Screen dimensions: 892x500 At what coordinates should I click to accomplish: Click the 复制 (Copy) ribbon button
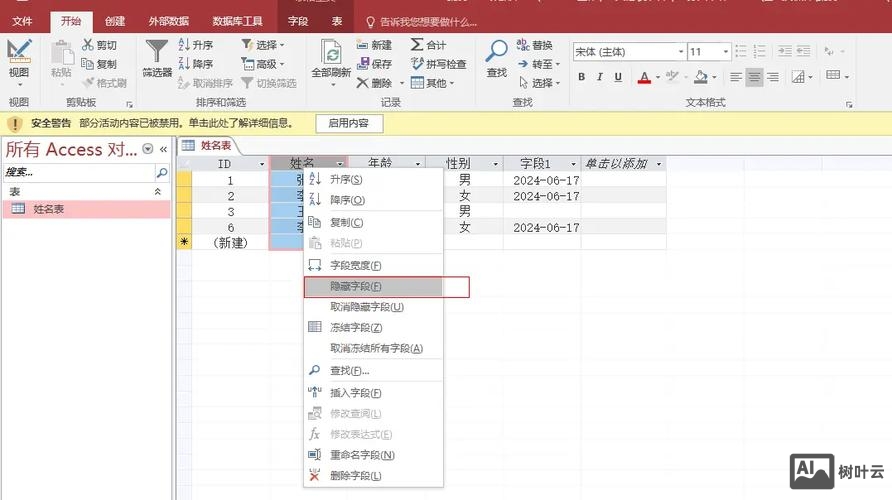pyautogui.click(x=99, y=64)
